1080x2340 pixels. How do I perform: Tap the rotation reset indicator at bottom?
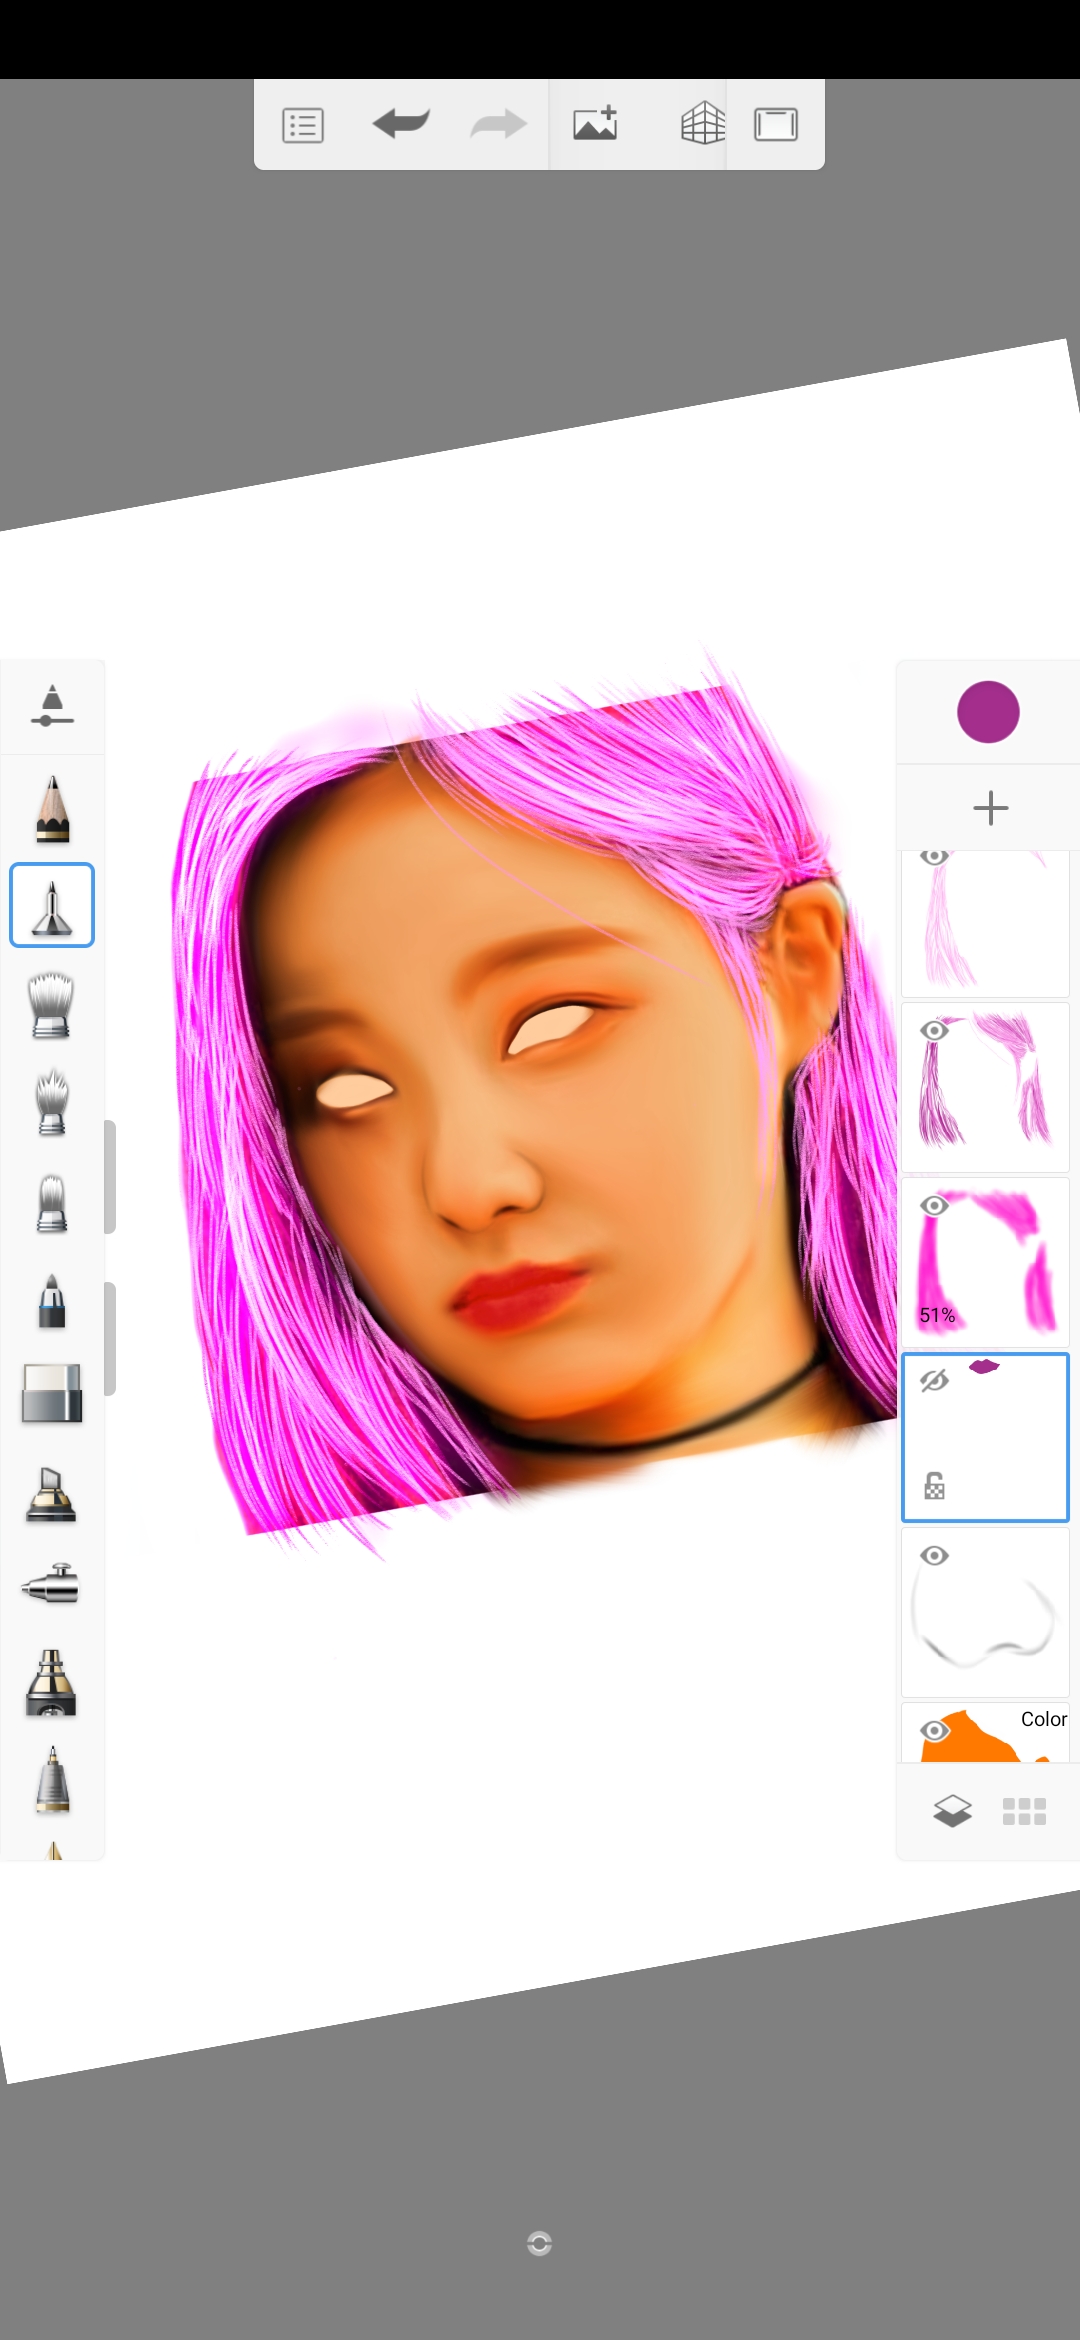tap(539, 2244)
